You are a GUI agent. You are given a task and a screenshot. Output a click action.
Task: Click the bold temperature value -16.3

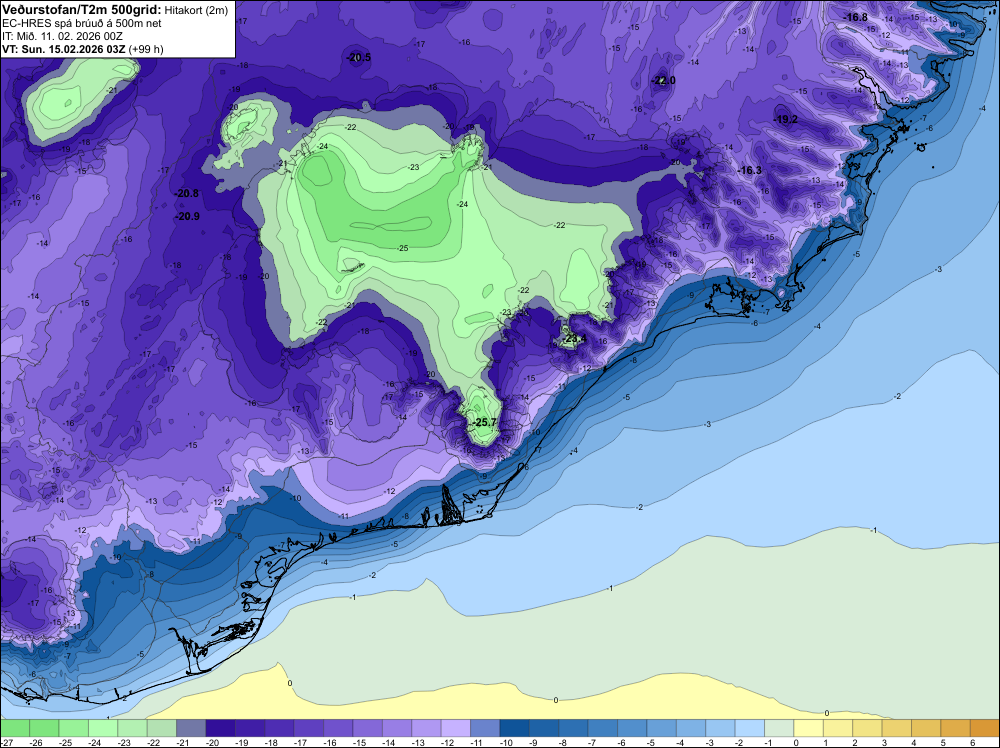[750, 170]
